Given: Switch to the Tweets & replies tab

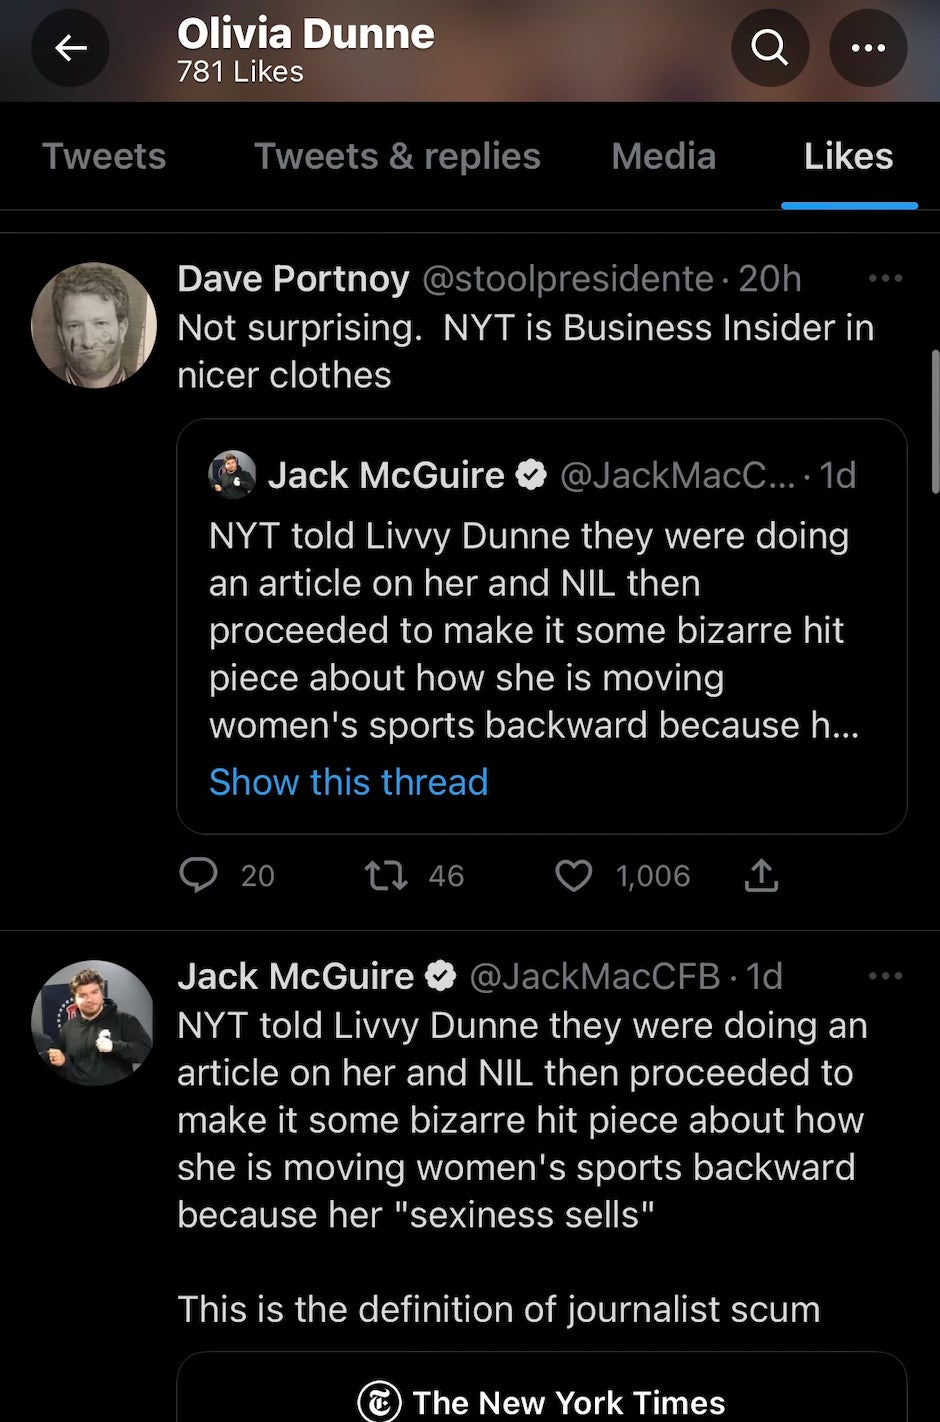Looking at the screenshot, I should pyautogui.click(x=397, y=156).
